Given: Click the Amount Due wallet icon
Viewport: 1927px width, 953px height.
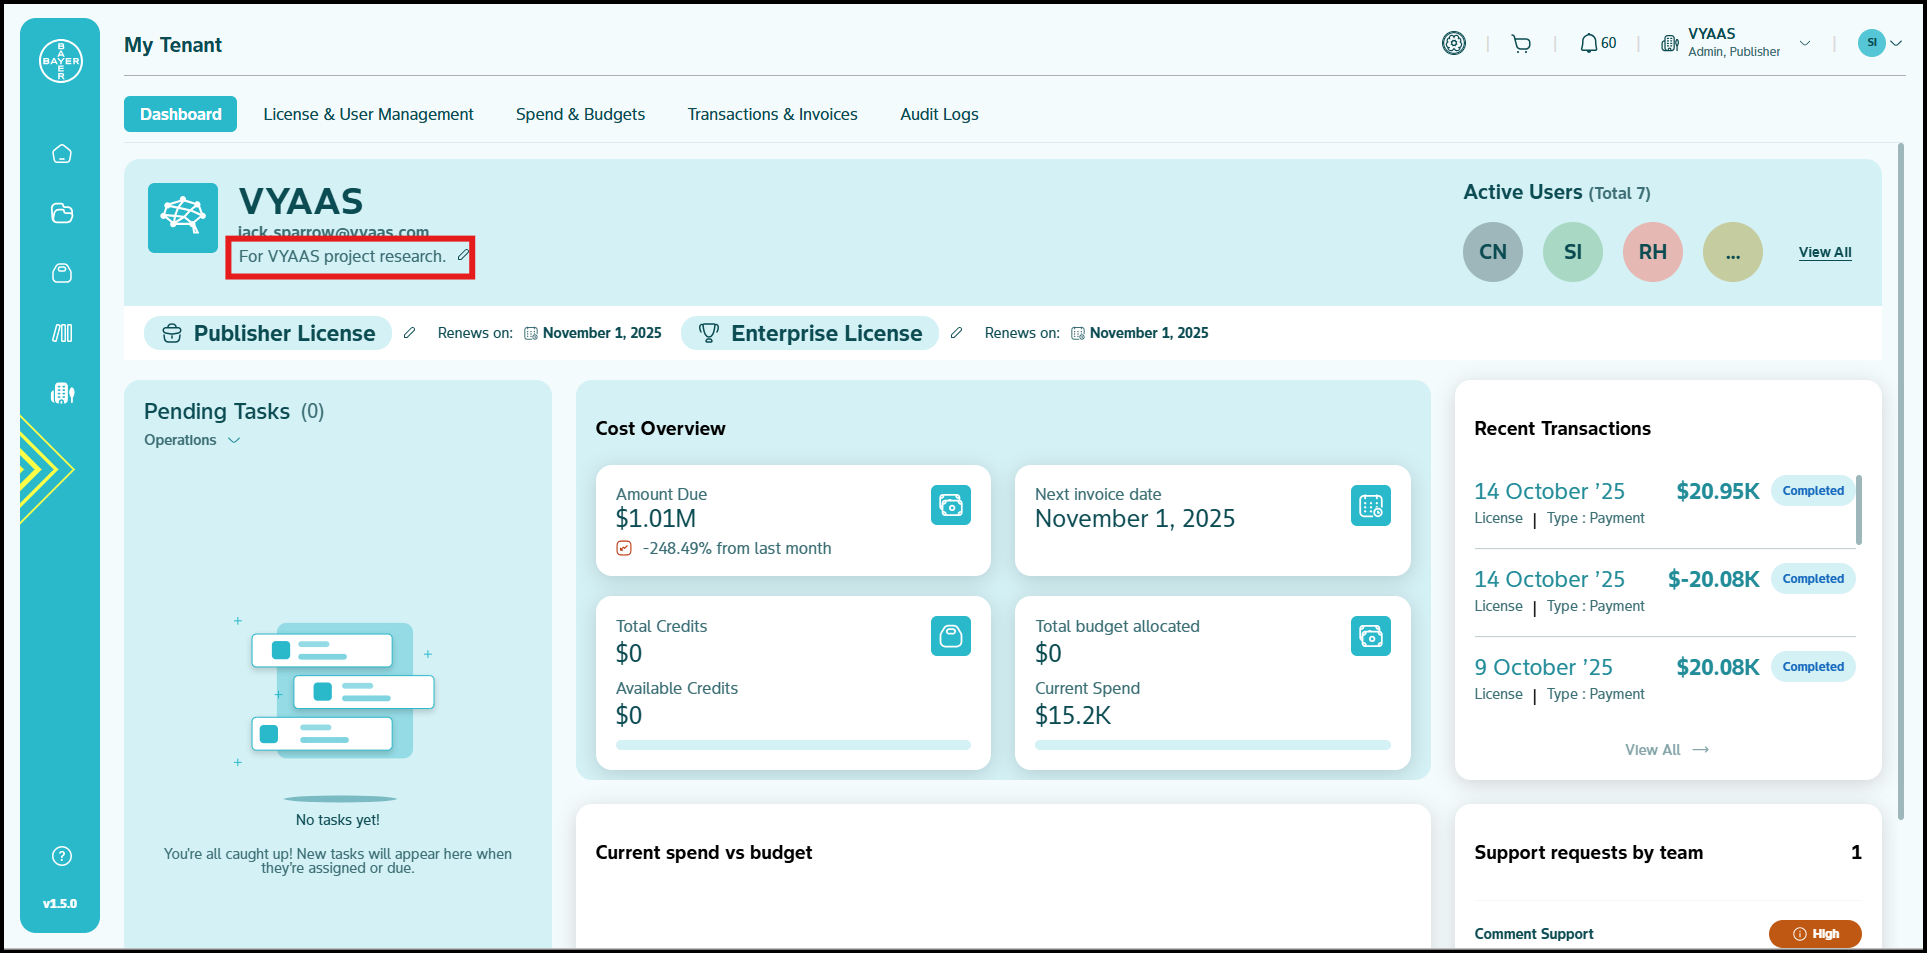Looking at the screenshot, I should [x=950, y=506].
